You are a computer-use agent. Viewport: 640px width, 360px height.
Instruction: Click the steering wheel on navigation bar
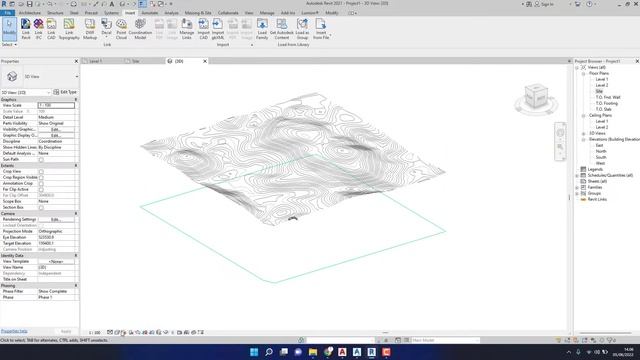[560, 132]
